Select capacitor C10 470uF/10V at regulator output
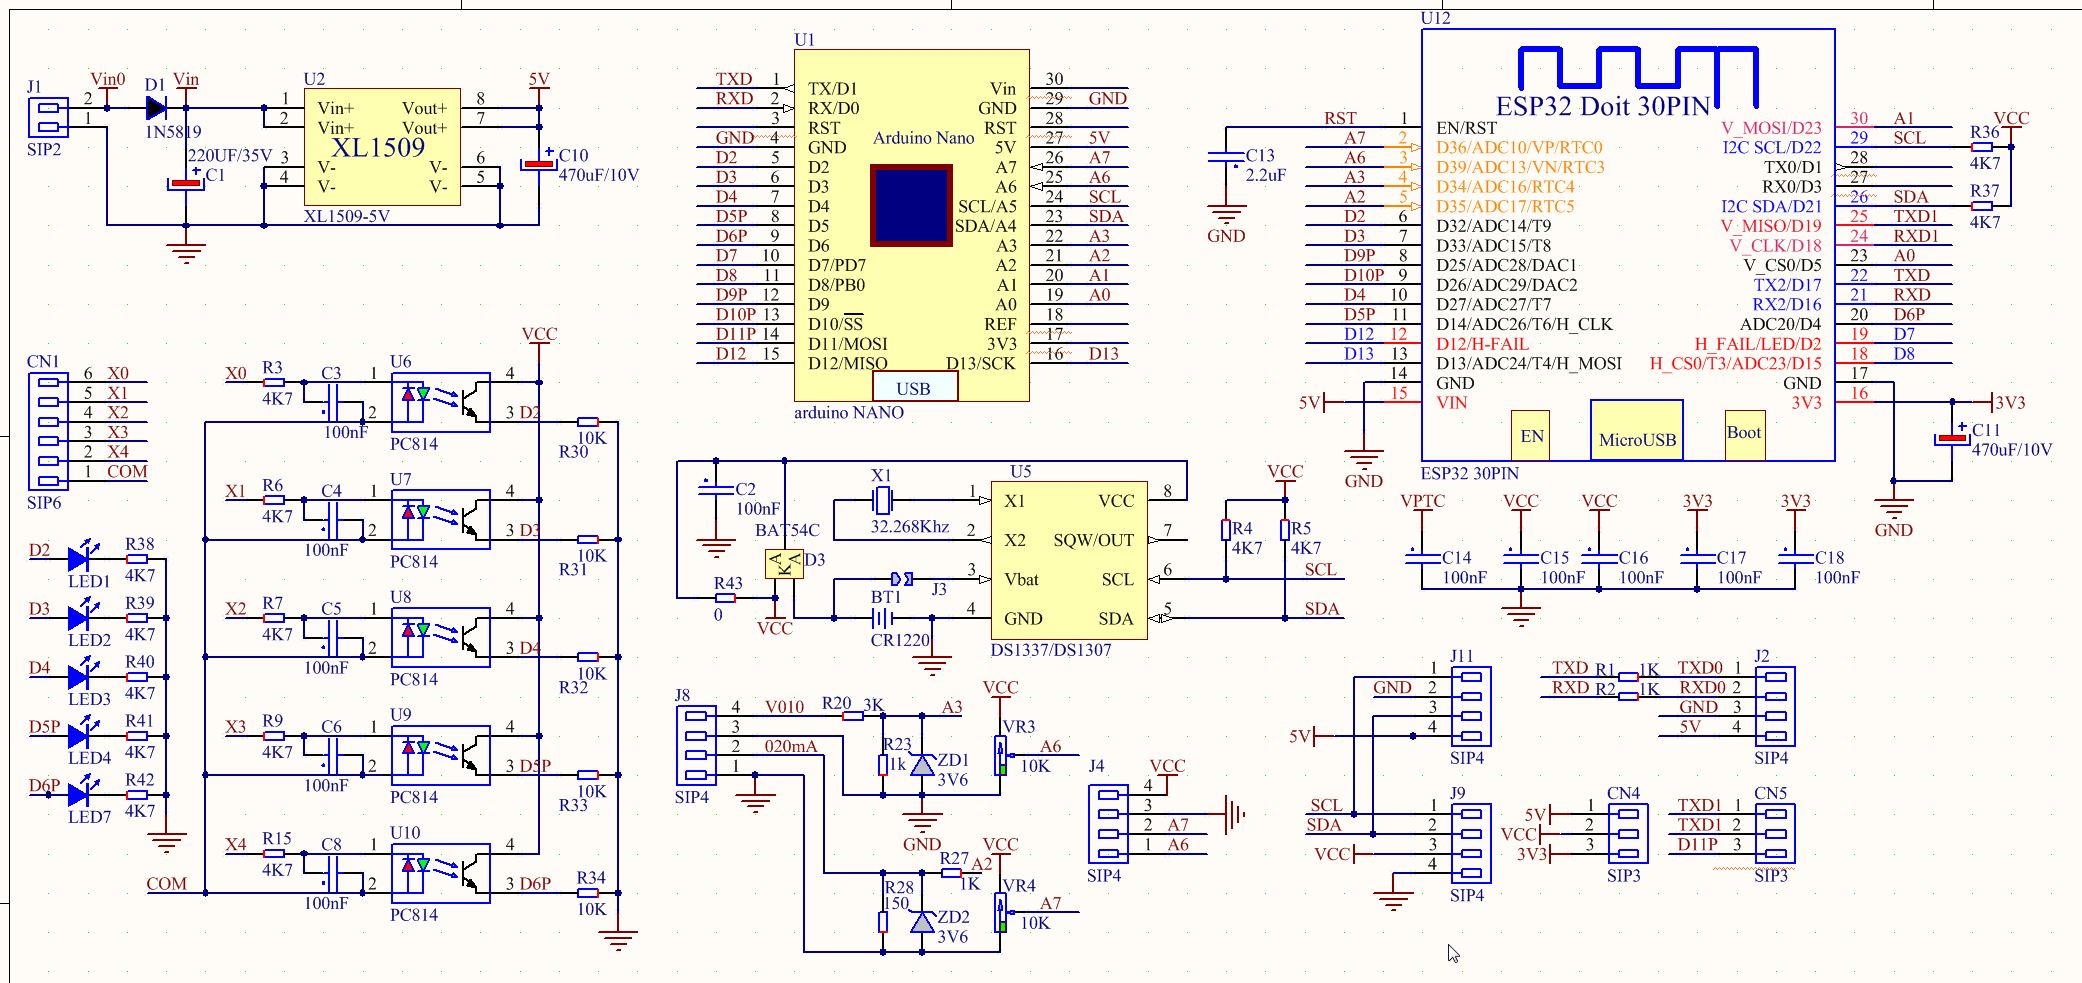 539,163
